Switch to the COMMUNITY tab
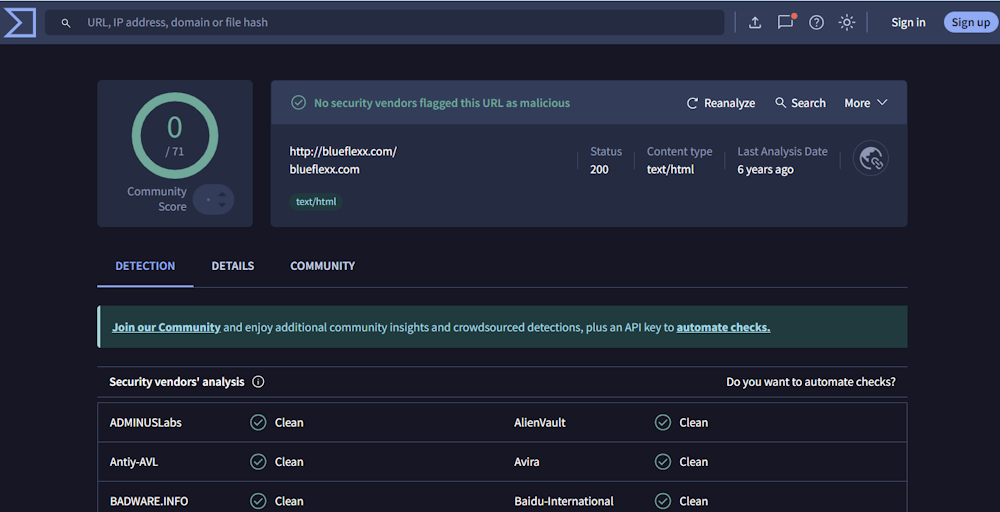Screen dimensions: 1000x512 (323, 266)
